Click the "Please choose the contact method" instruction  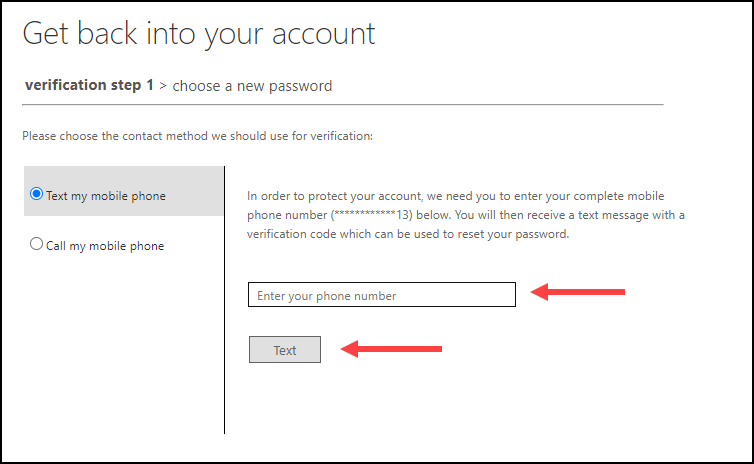point(197,136)
